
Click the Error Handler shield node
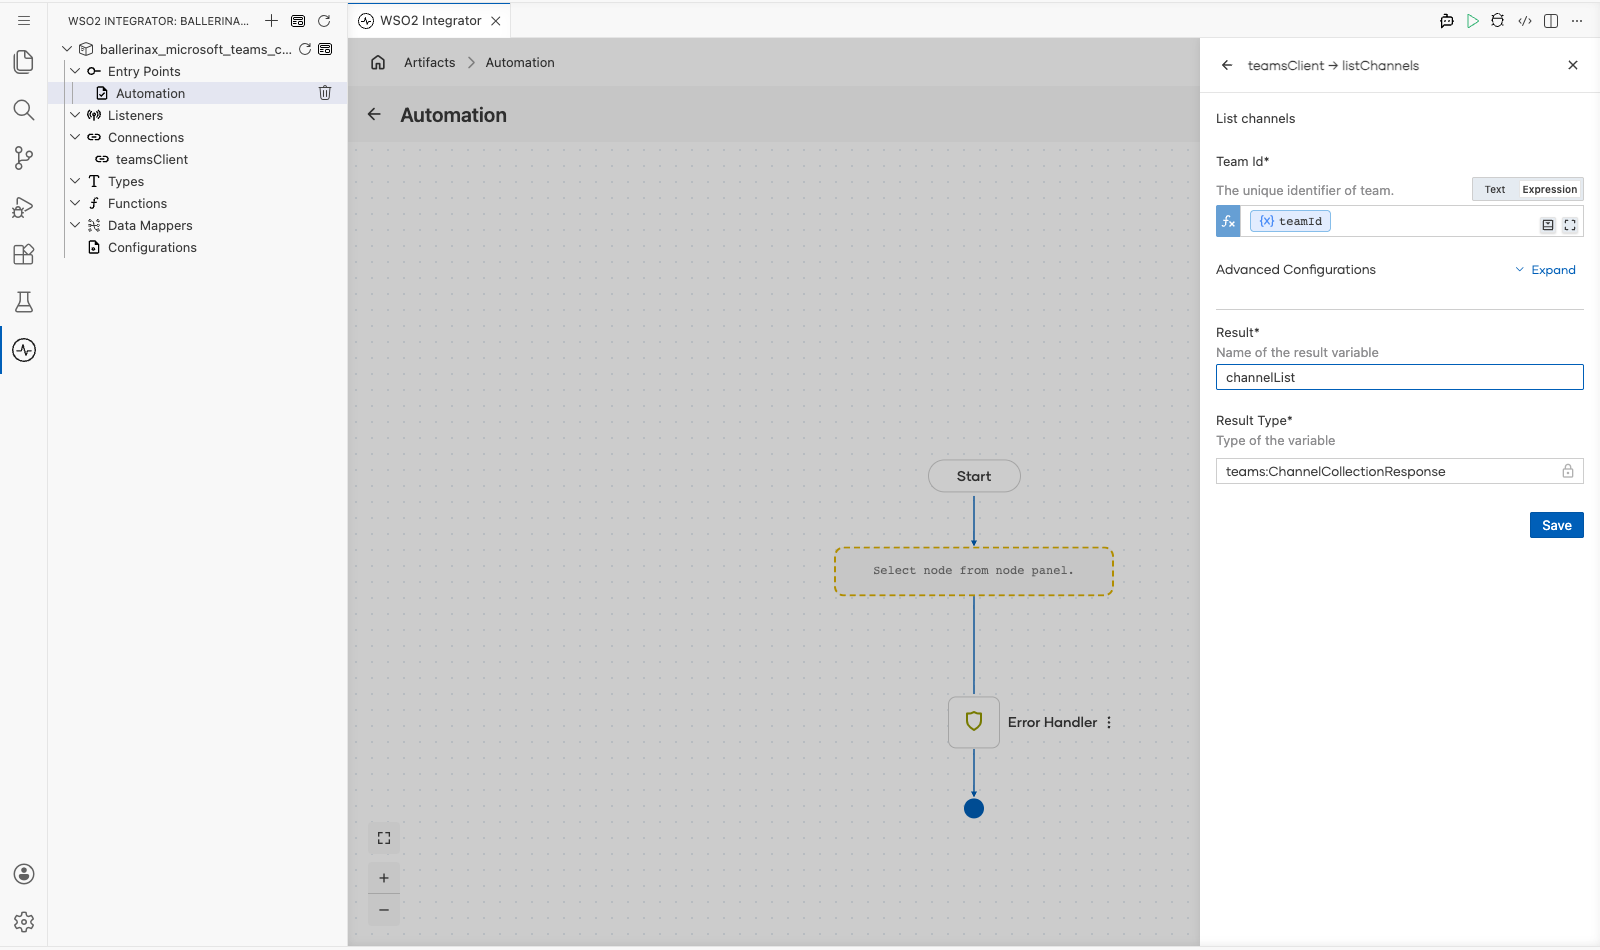click(974, 721)
